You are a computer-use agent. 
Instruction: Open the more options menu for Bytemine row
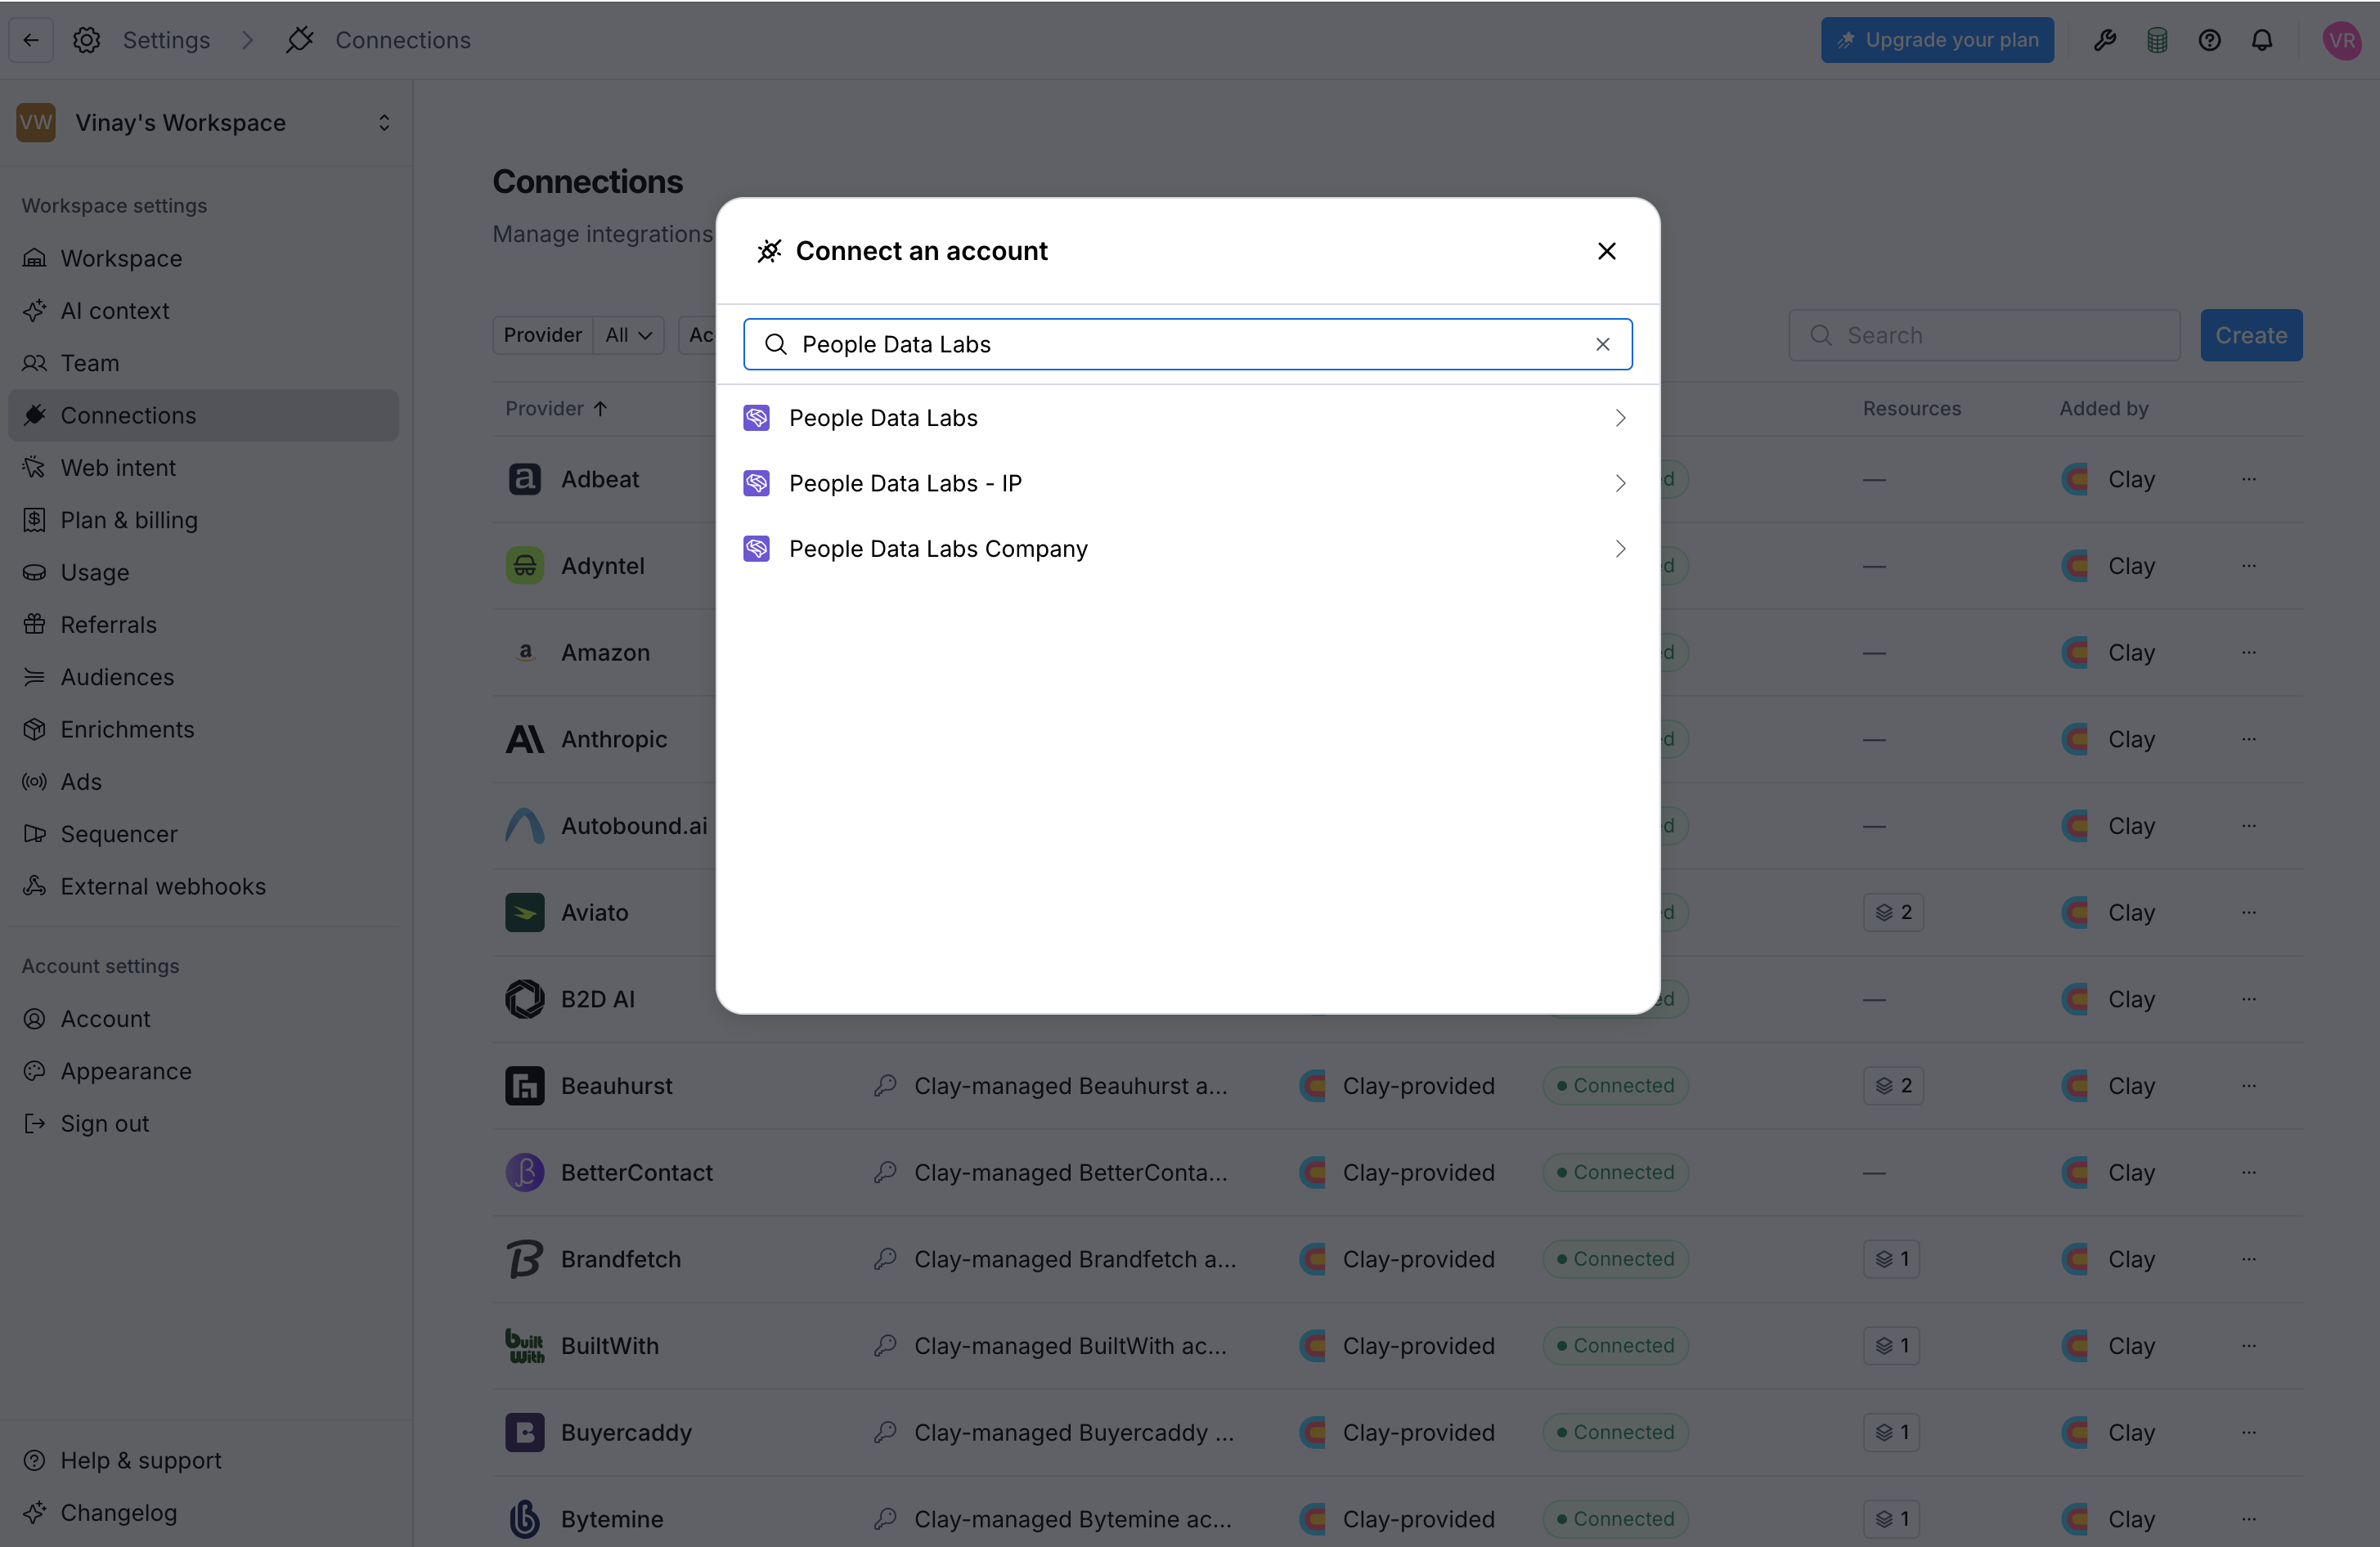(x=2248, y=1519)
